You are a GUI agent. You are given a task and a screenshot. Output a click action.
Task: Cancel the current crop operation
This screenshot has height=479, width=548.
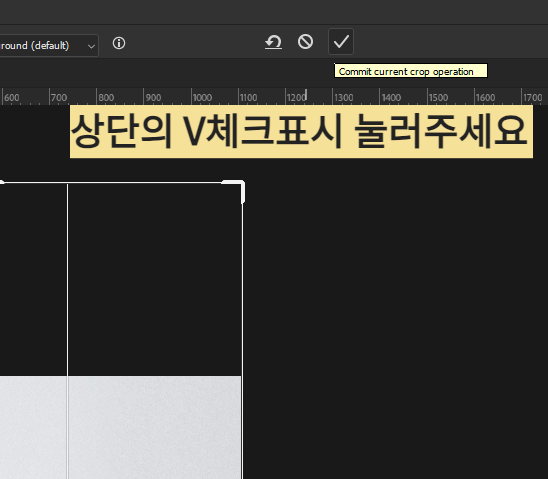[305, 42]
